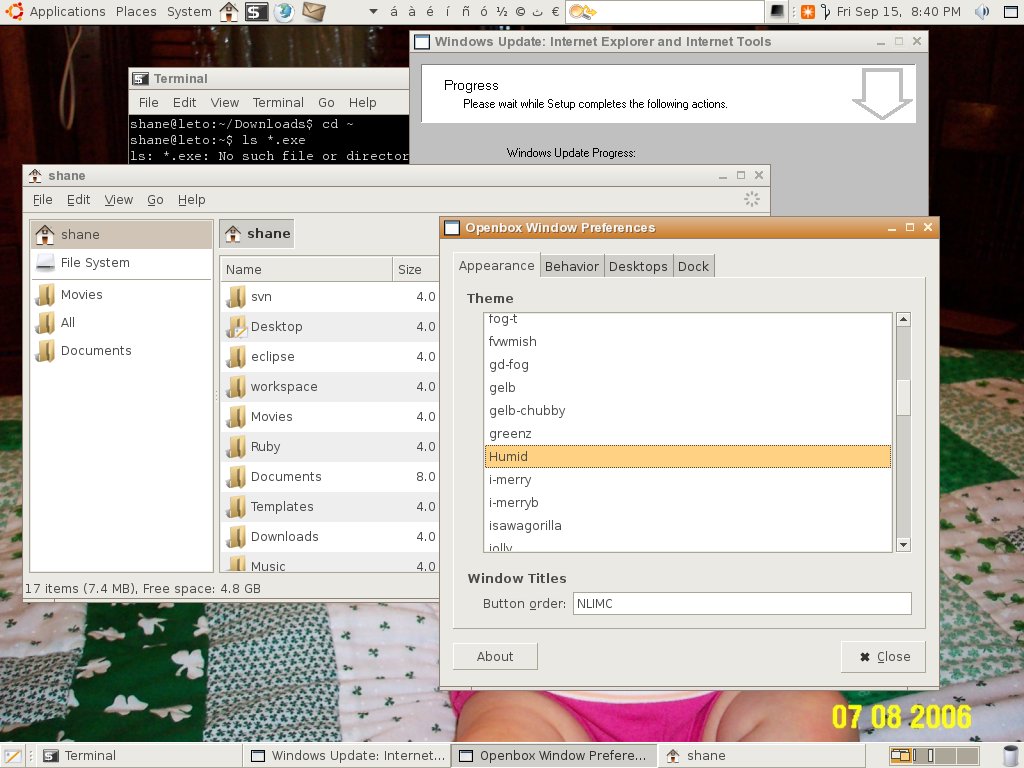1024x768 pixels.
Task: Switch to the Behavior tab
Action: pyautogui.click(x=571, y=266)
